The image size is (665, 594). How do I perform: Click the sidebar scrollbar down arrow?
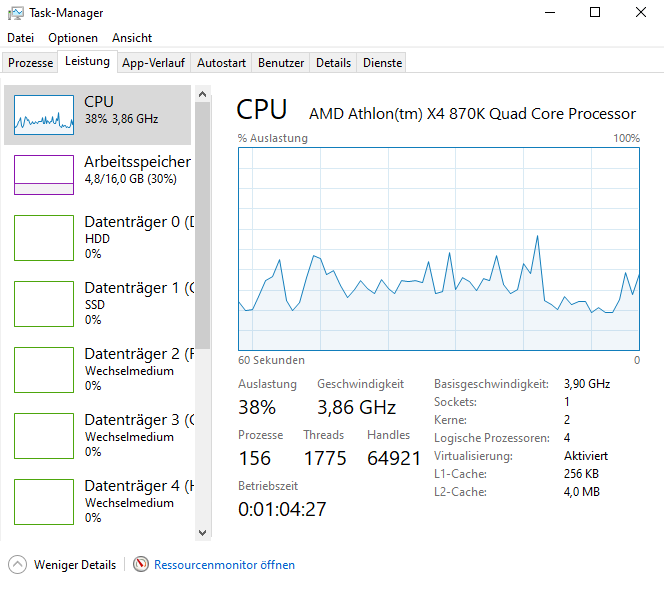203,533
